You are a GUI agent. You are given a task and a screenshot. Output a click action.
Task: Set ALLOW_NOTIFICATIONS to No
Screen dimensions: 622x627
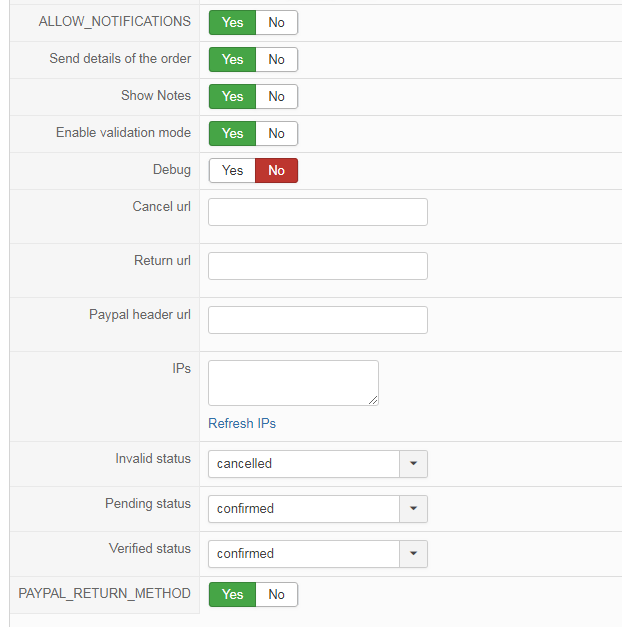point(276,22)
